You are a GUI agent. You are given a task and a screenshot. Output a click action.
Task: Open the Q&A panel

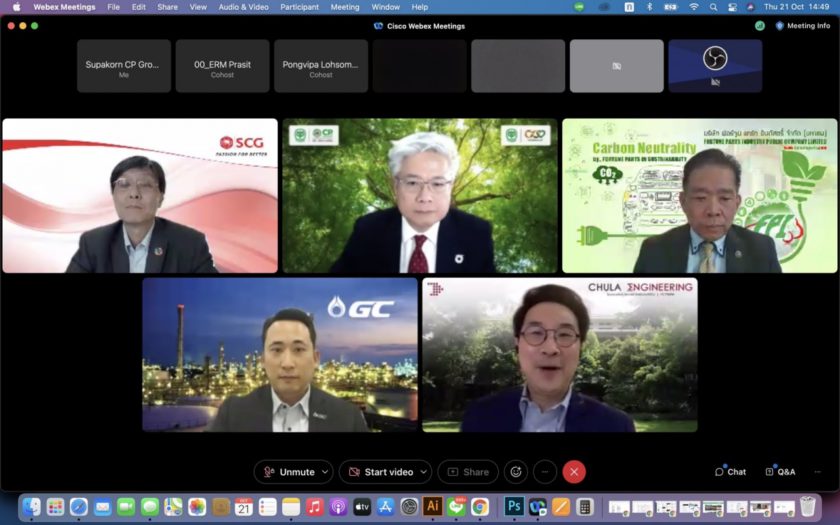click(780, 472)
